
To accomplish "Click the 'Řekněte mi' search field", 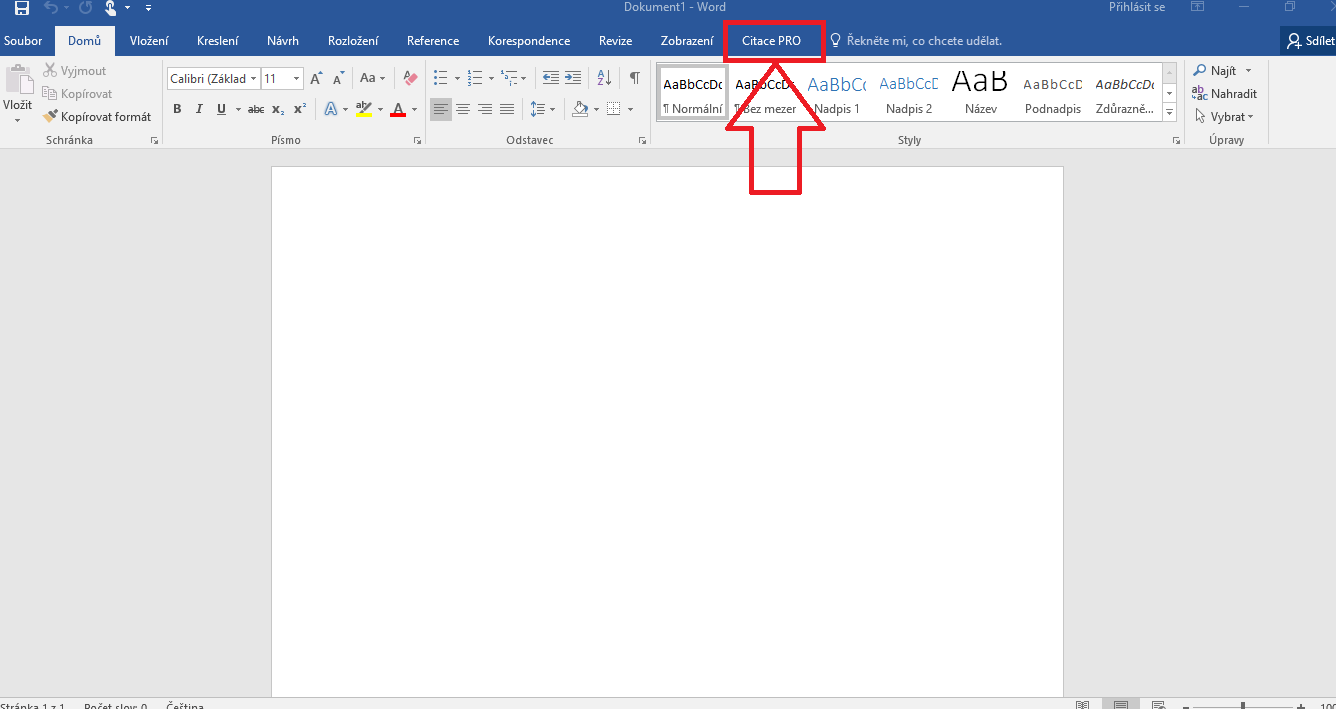I will [x=923, y=41].
